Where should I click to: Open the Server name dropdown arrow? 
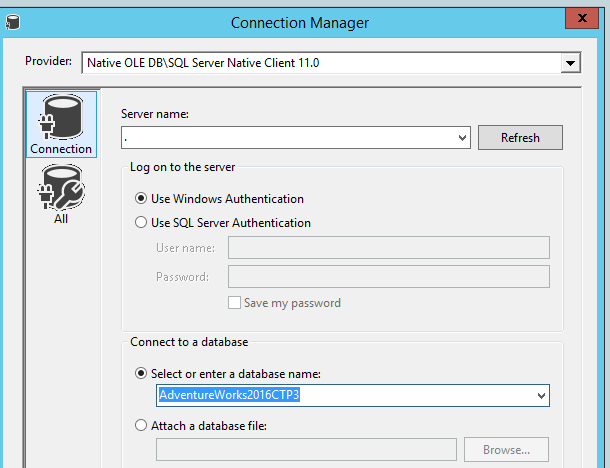coord(462,138)
